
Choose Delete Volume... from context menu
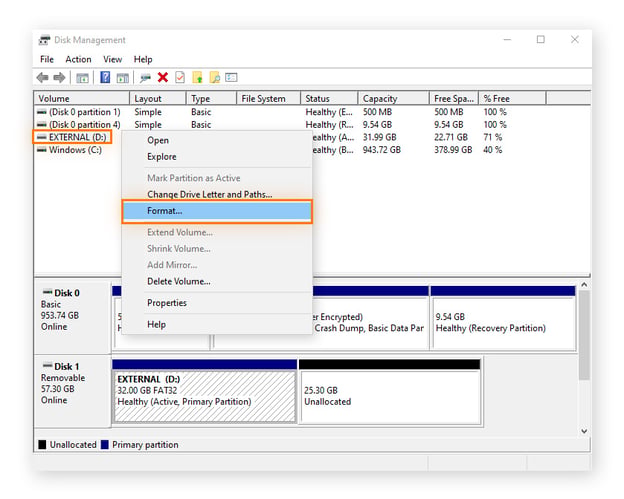tap(217, 281)
